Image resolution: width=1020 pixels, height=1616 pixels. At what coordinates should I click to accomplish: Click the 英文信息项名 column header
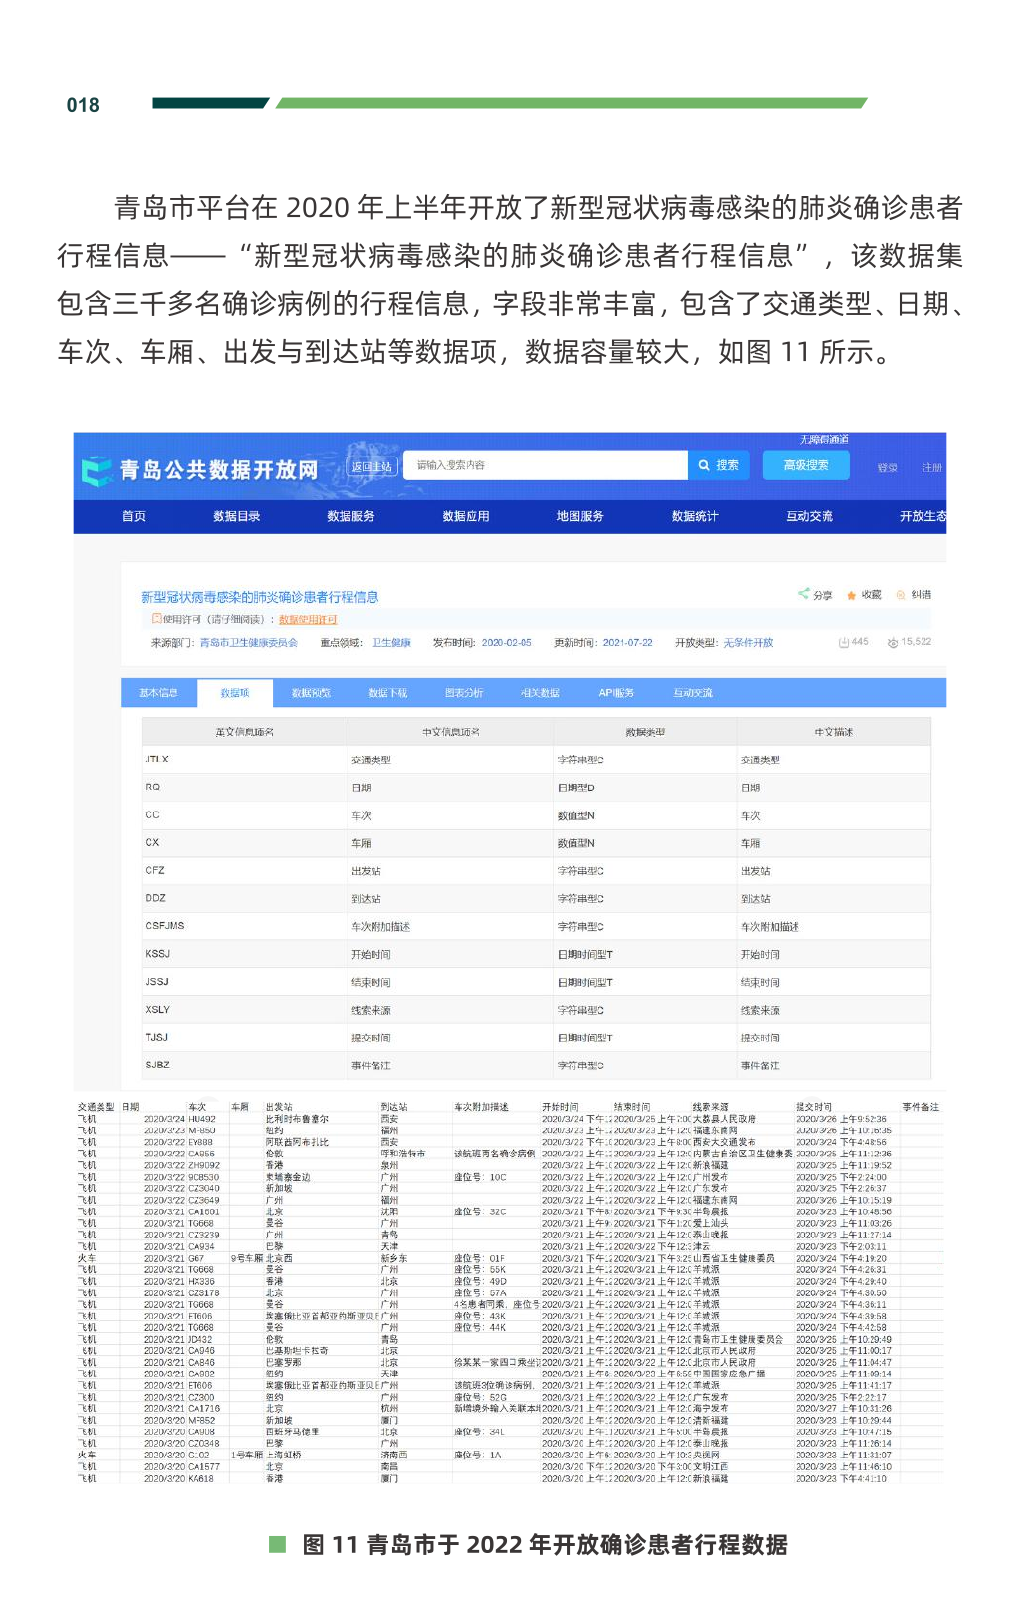(244, 732)
